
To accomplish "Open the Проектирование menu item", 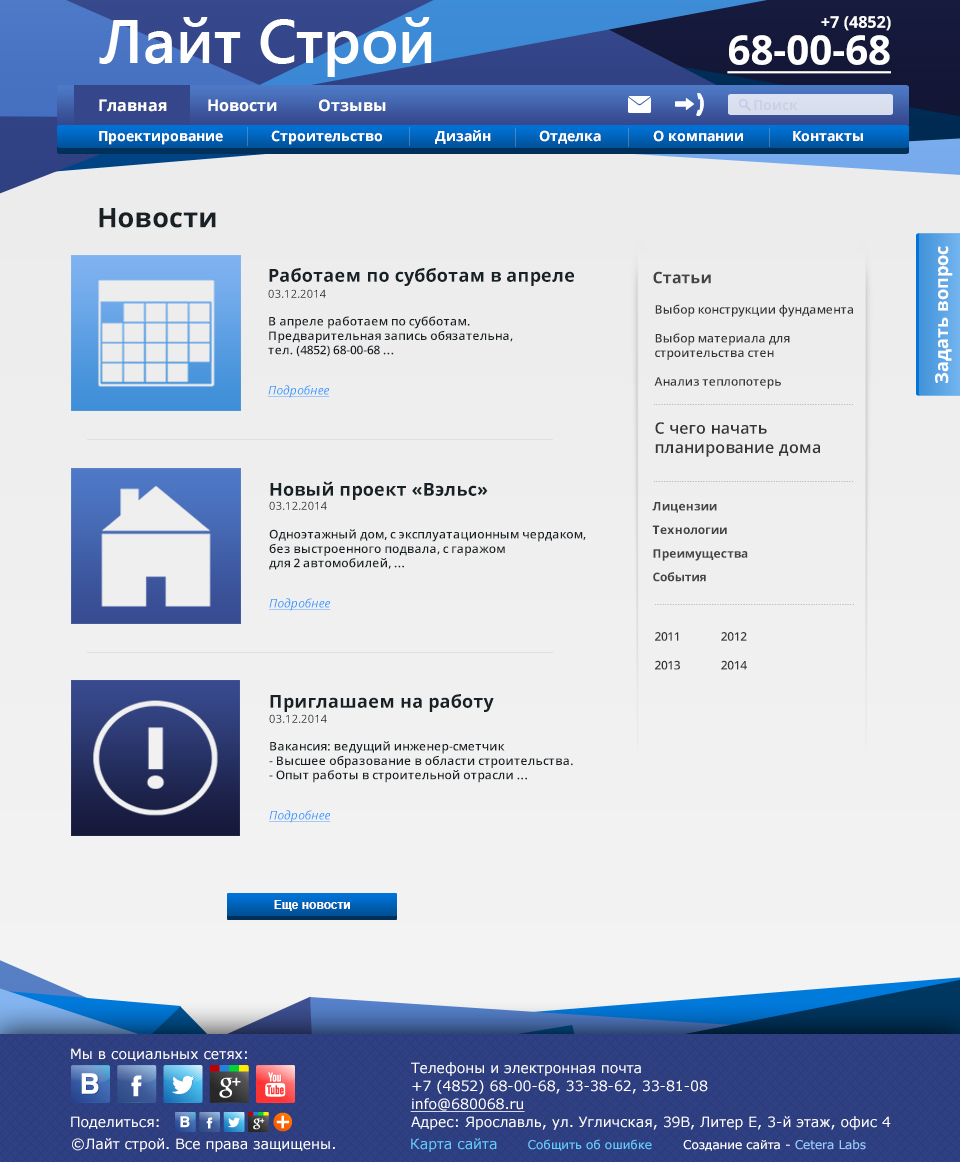I will click(x=160, y=137).
